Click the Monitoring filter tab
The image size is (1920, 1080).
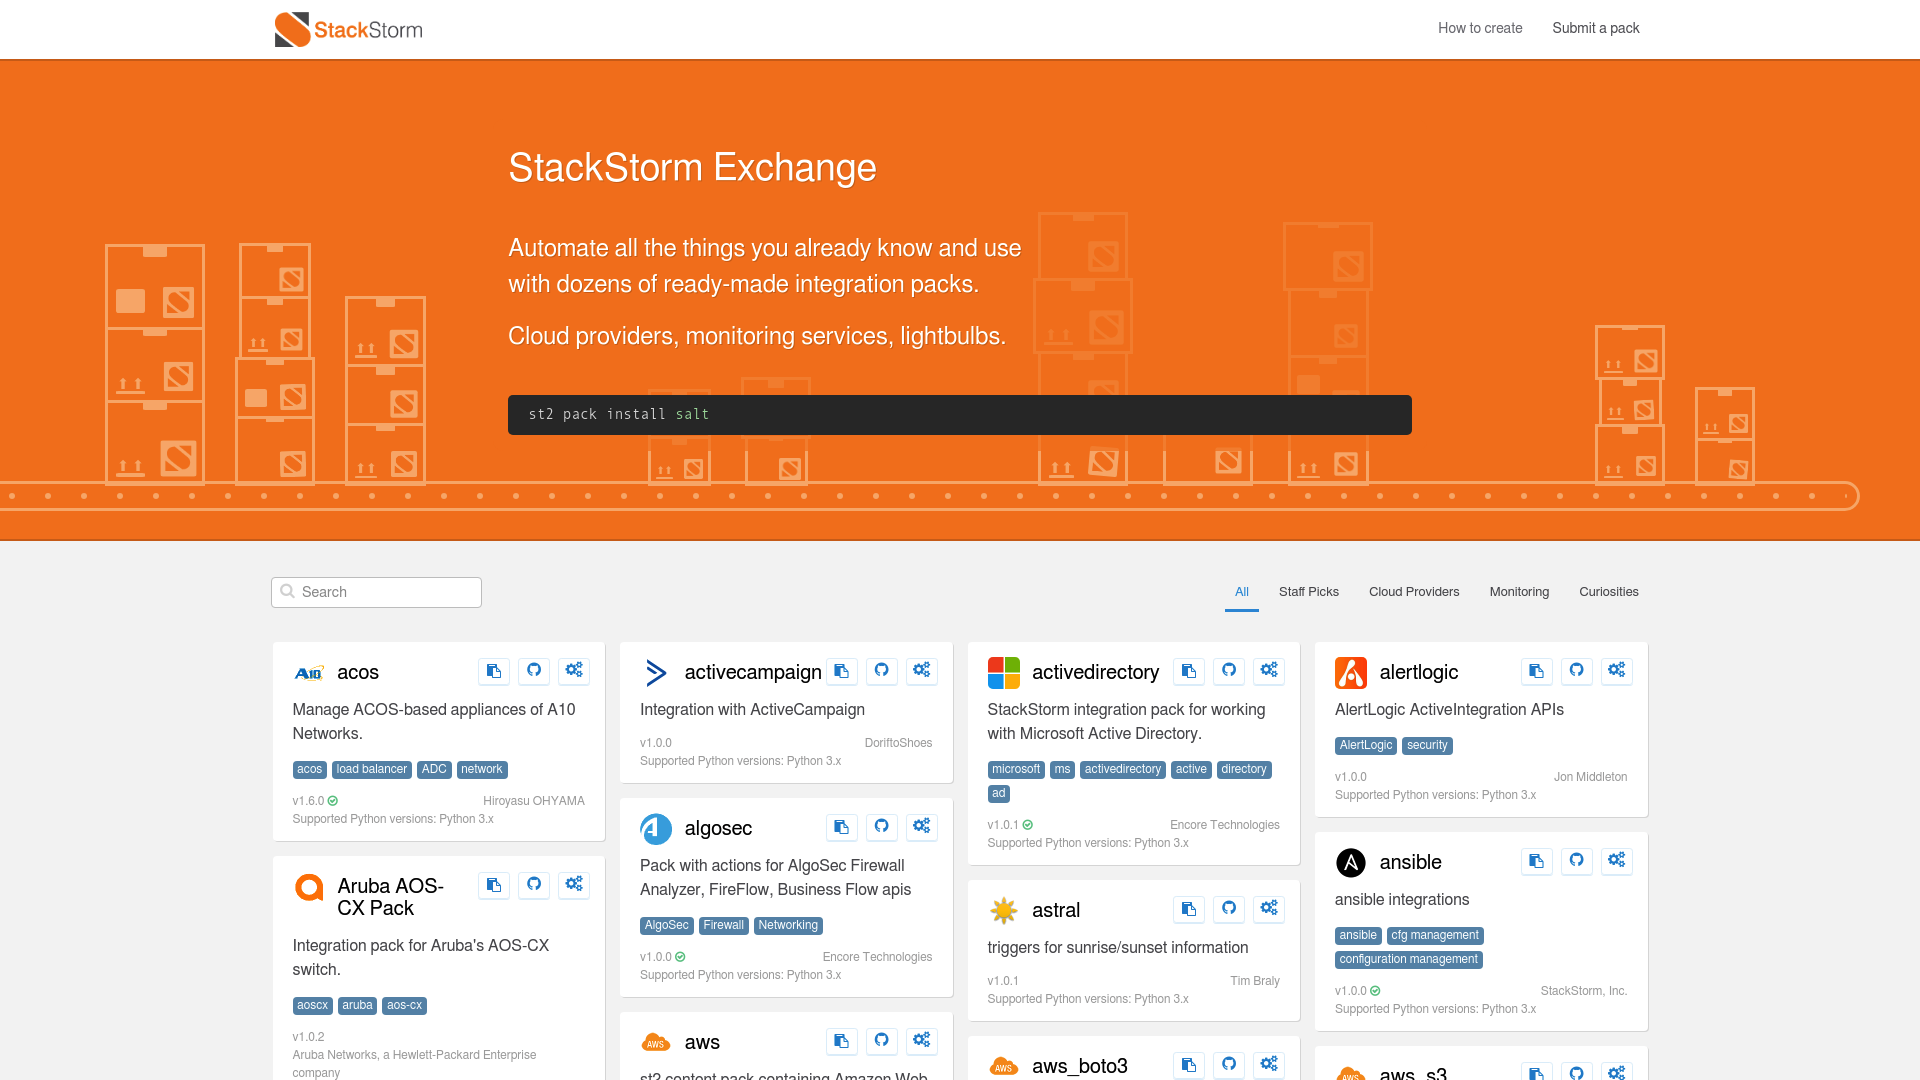coord(1519,591)
